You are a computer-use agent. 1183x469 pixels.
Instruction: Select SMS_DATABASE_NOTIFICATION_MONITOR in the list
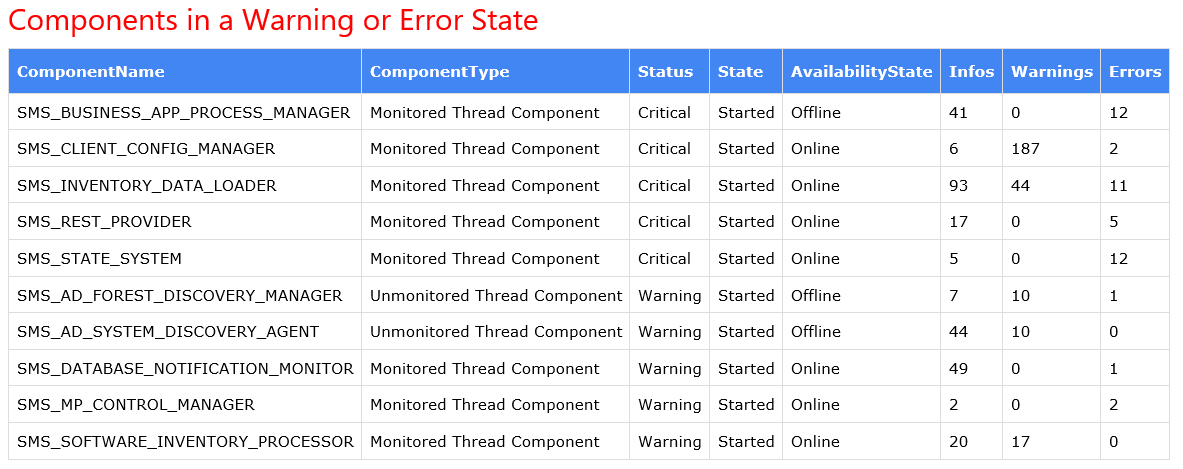(185, 369)
